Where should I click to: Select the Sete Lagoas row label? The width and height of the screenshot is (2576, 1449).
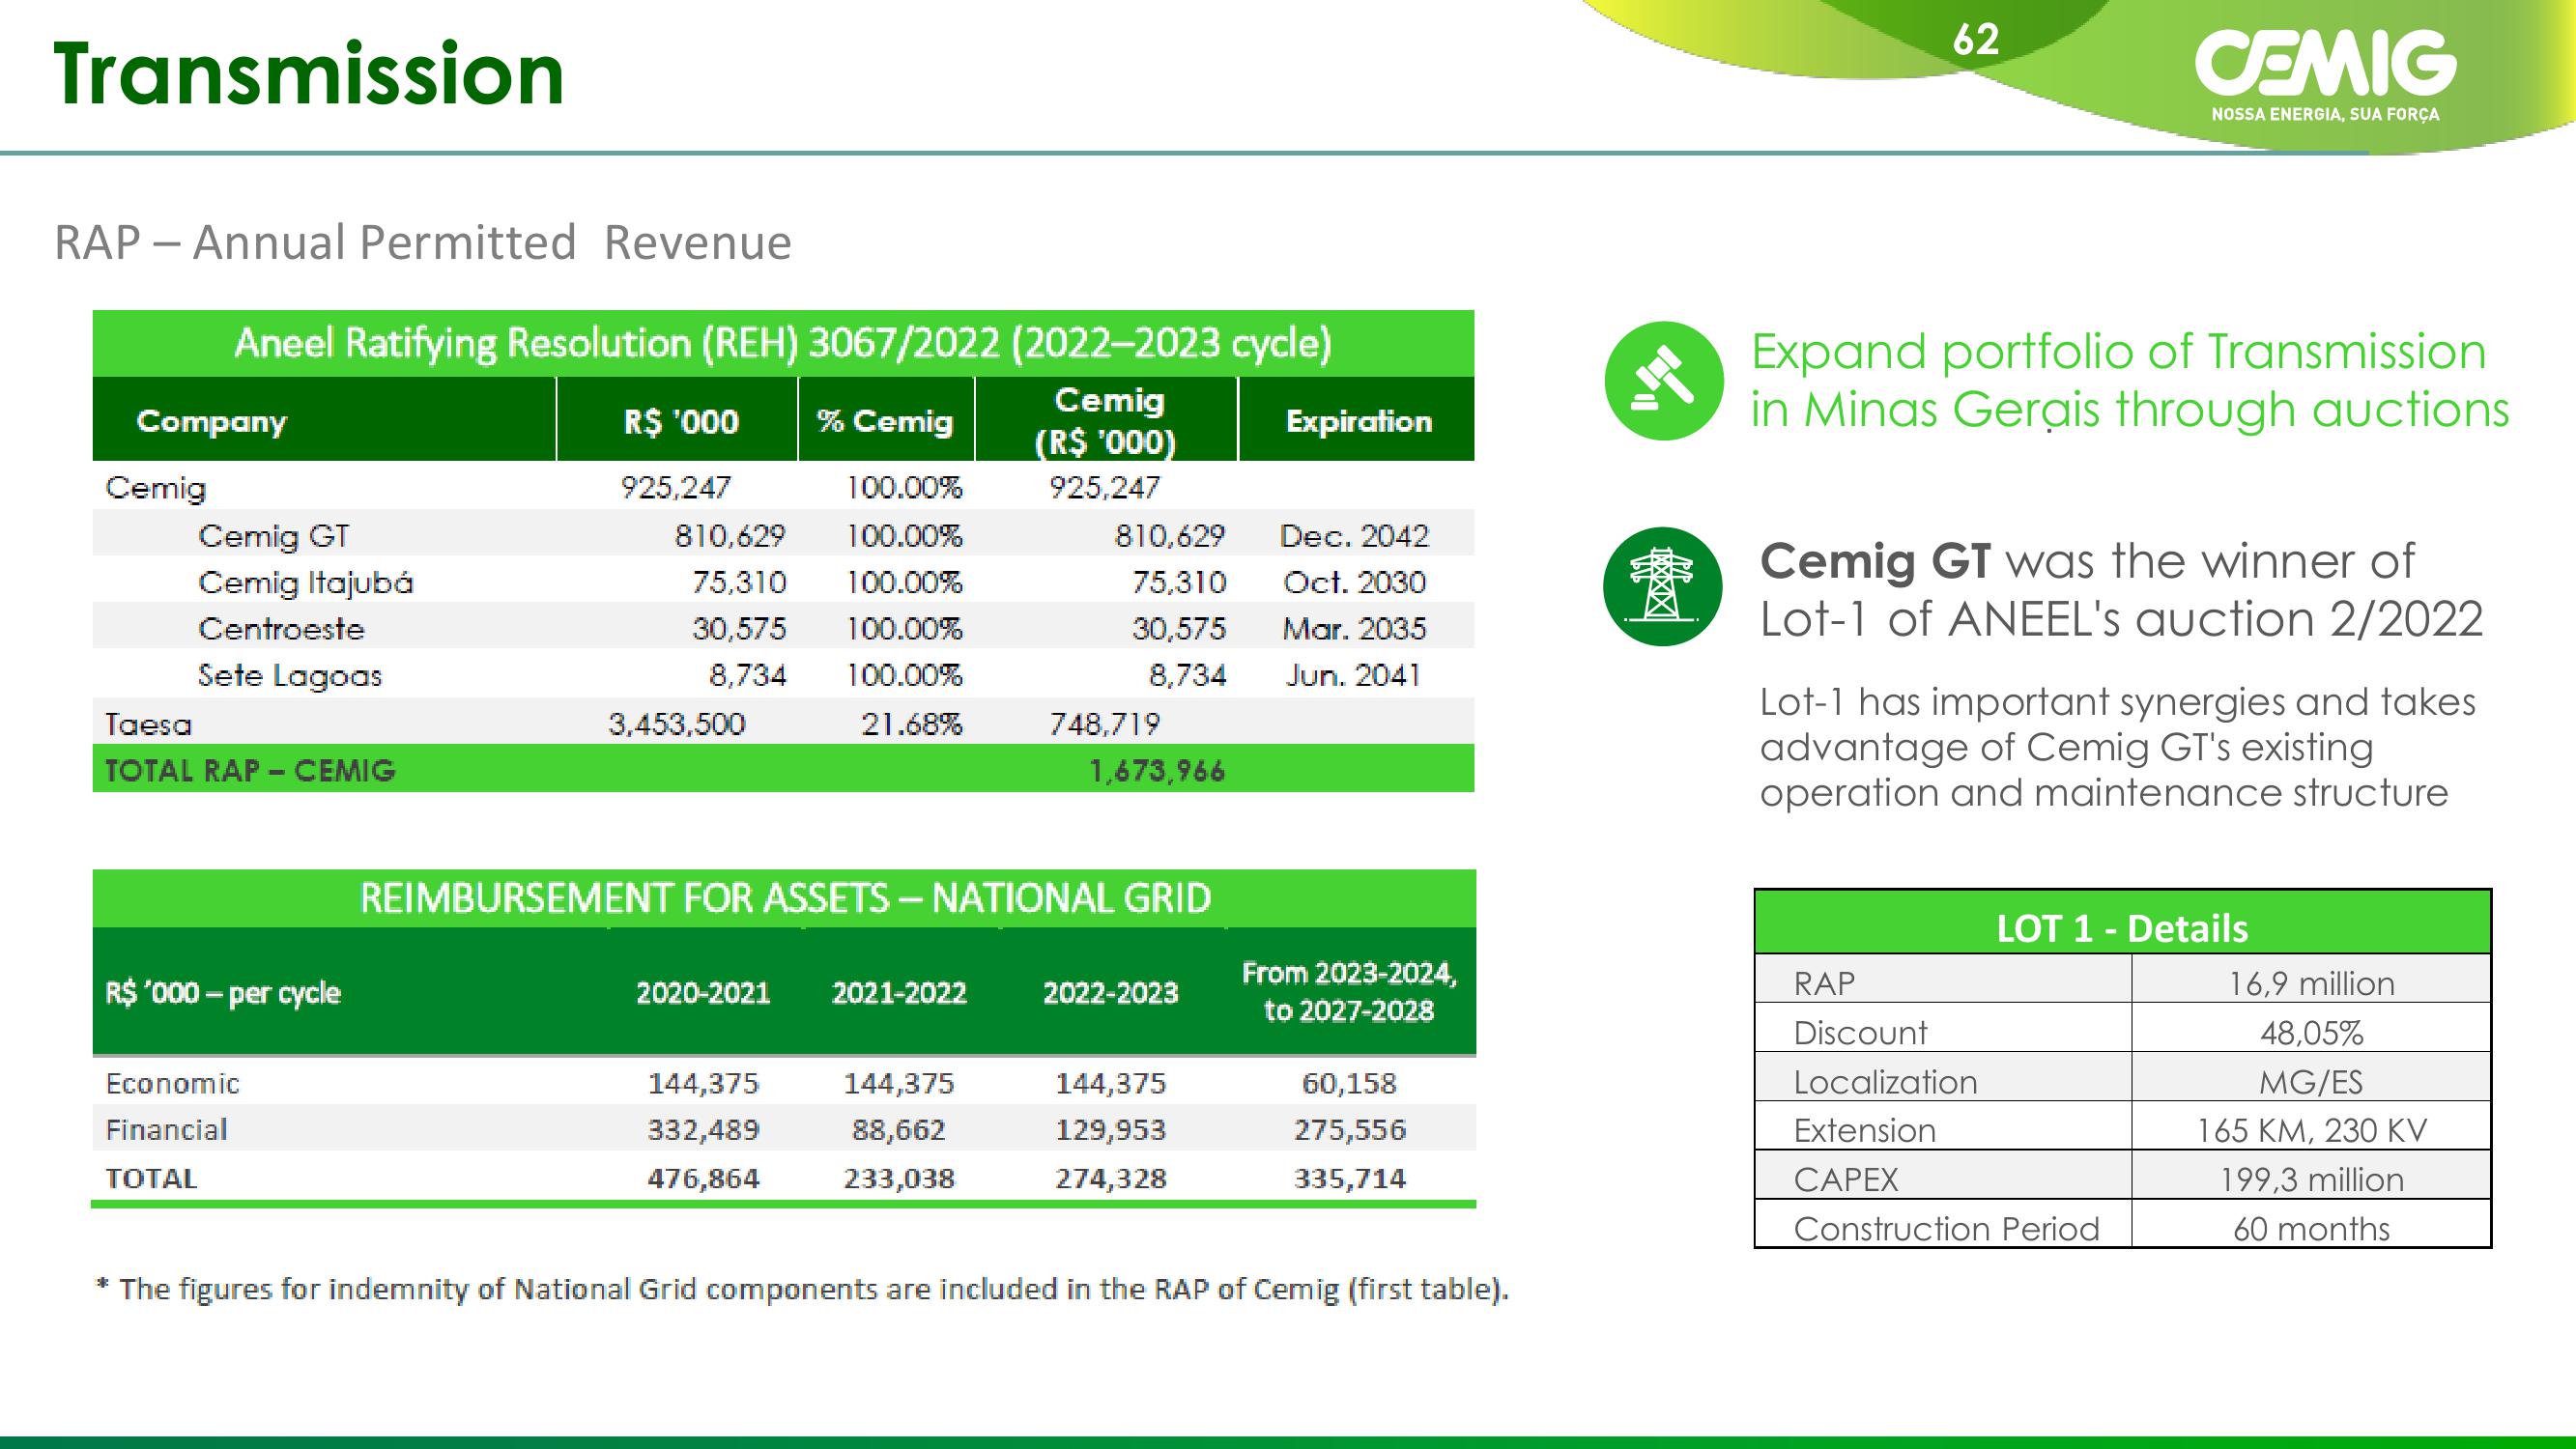click(x=290, y=676)
